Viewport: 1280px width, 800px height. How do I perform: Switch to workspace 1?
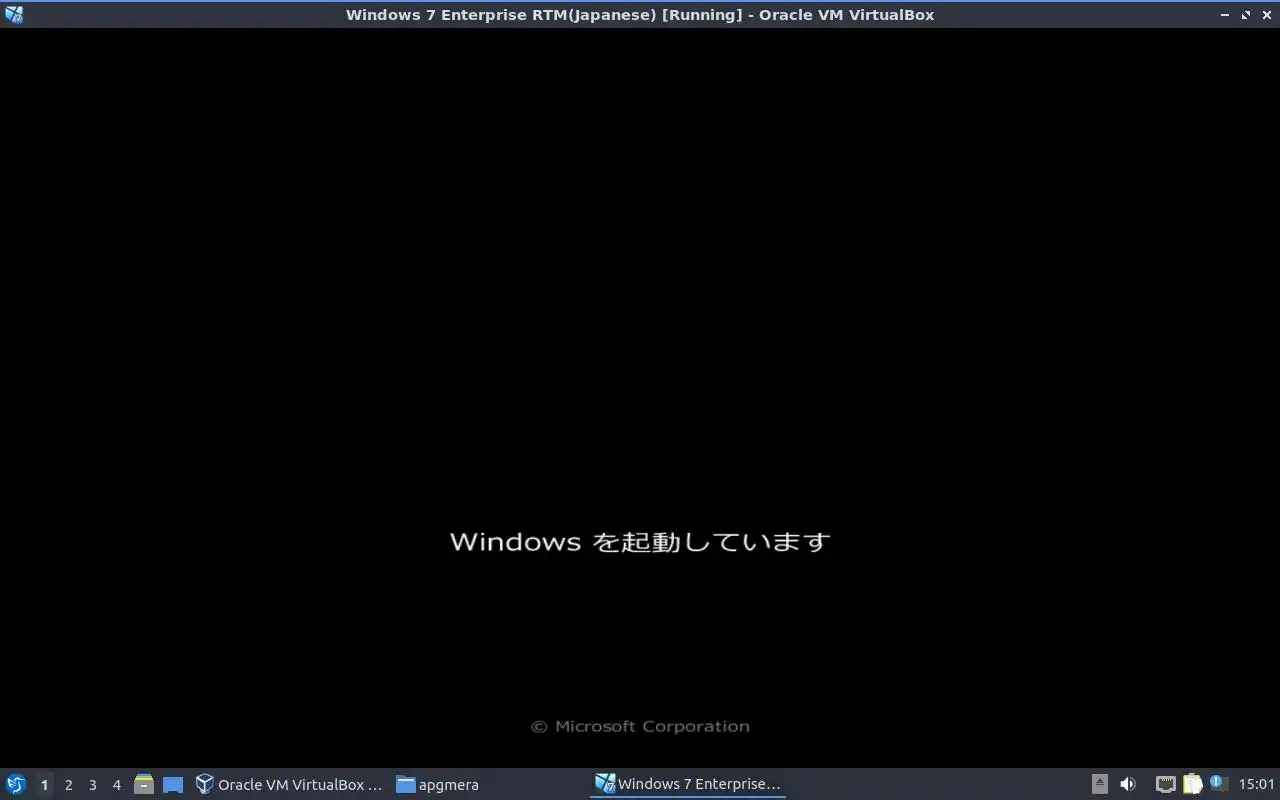click(44, 785)
